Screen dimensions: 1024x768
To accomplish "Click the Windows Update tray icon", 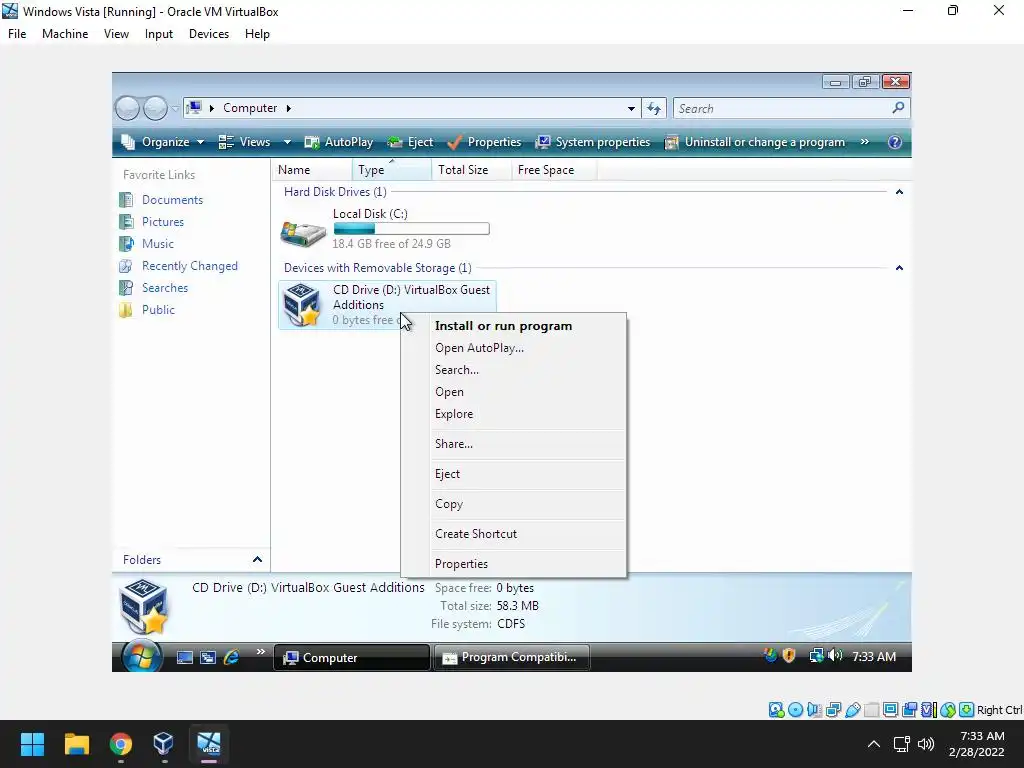I will 771,655.
